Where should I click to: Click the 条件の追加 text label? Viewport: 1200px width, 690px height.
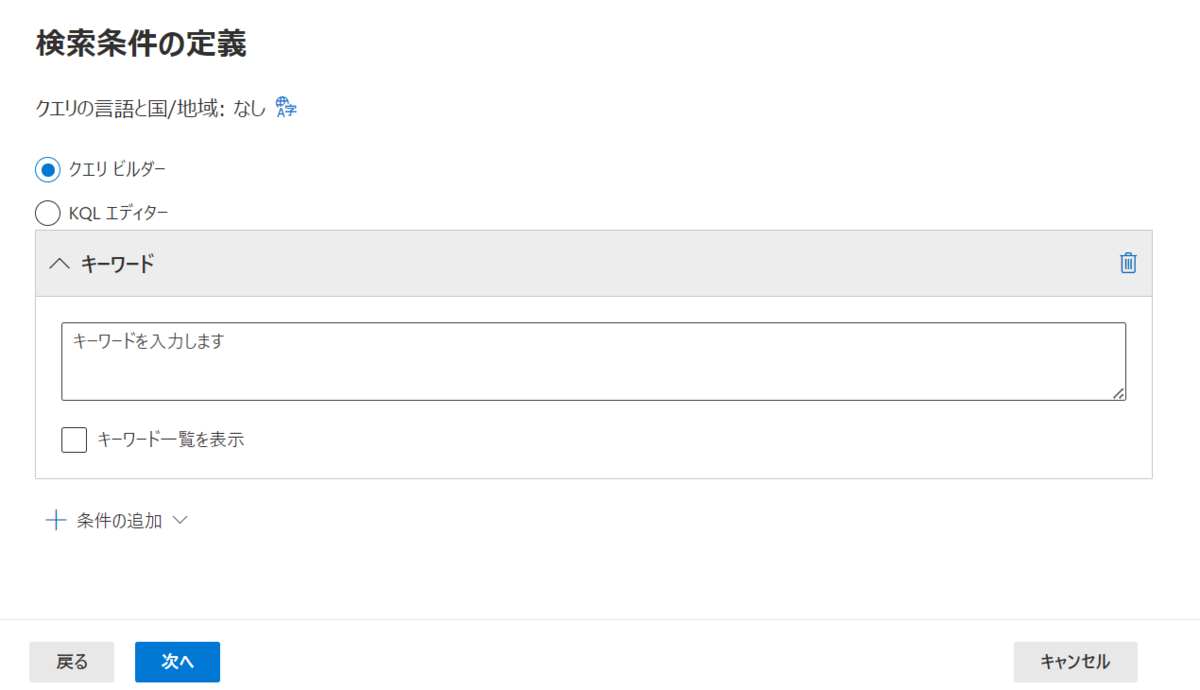tap(119, 520)
